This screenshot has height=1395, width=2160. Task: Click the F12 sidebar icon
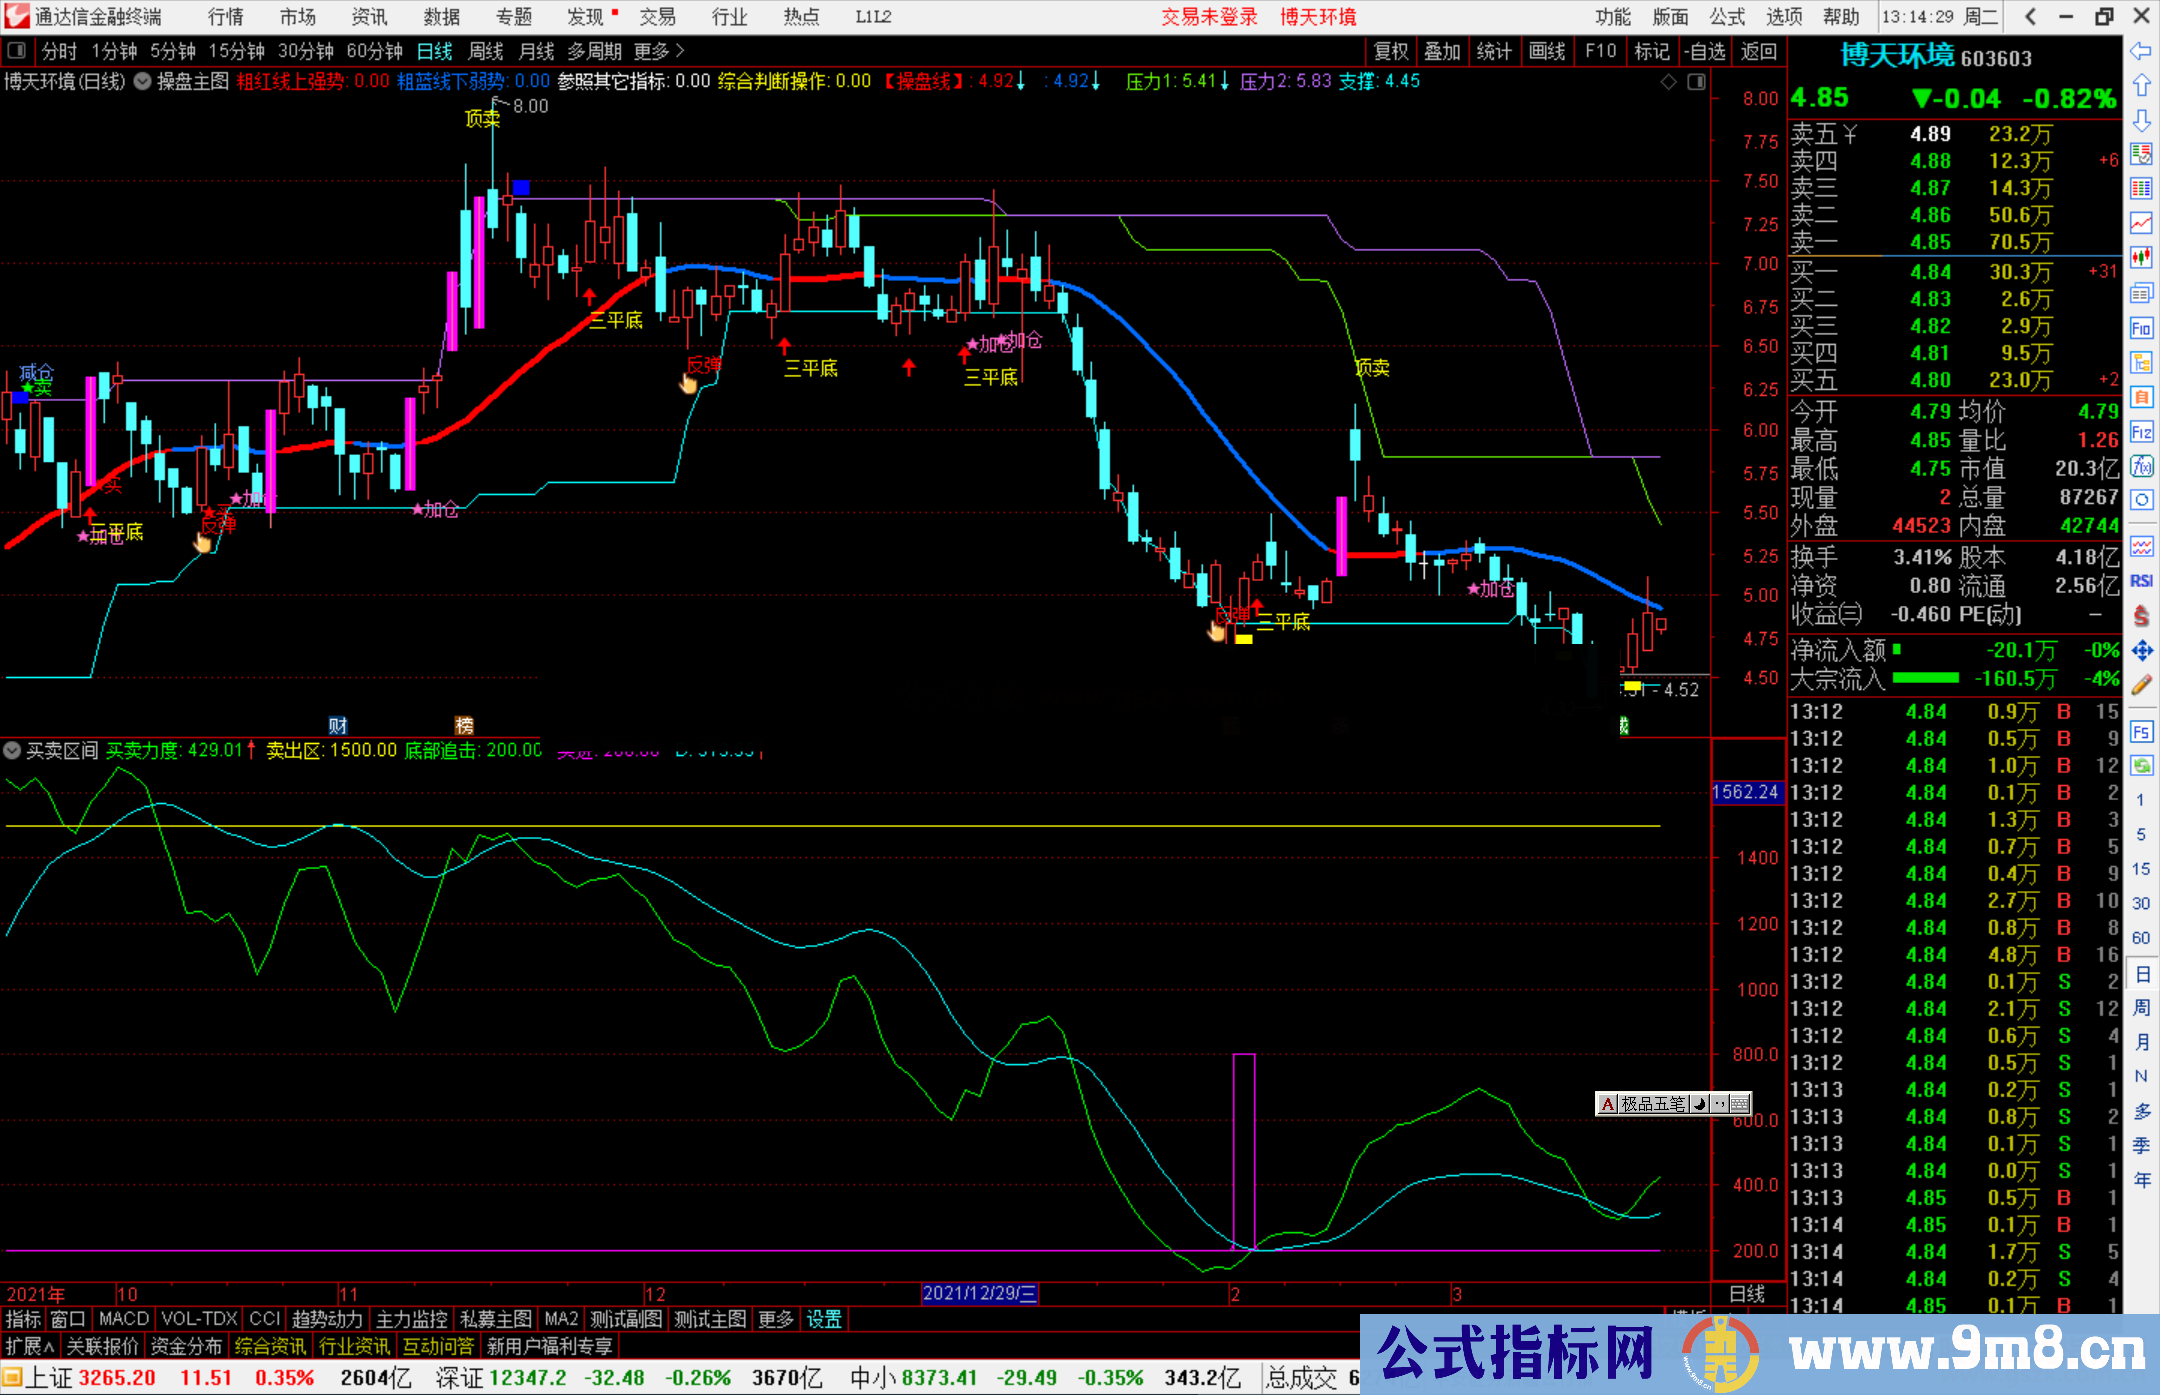2141,432
